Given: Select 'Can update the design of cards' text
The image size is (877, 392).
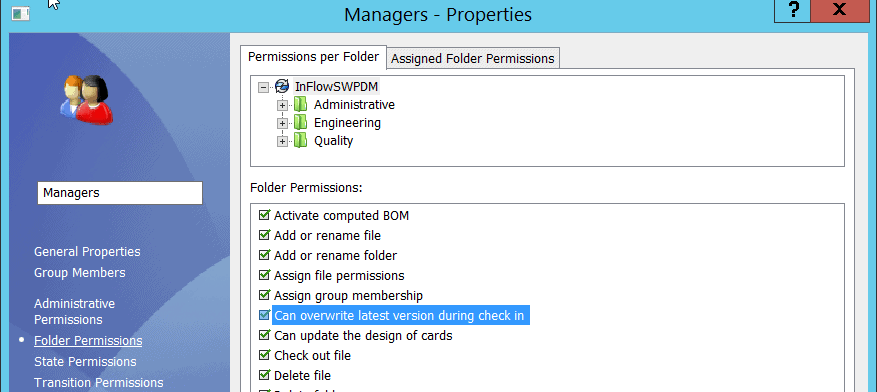Looking at the screenshot, I should (363, 336).
